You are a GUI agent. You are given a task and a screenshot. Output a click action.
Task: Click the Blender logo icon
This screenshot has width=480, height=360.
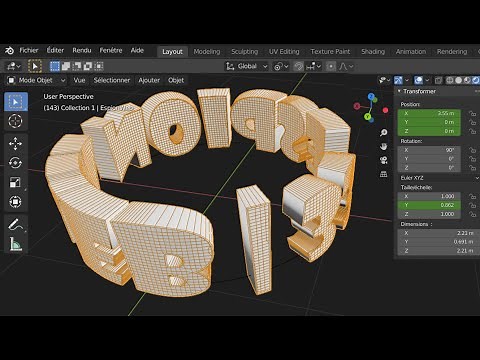(x=9, y=51)
